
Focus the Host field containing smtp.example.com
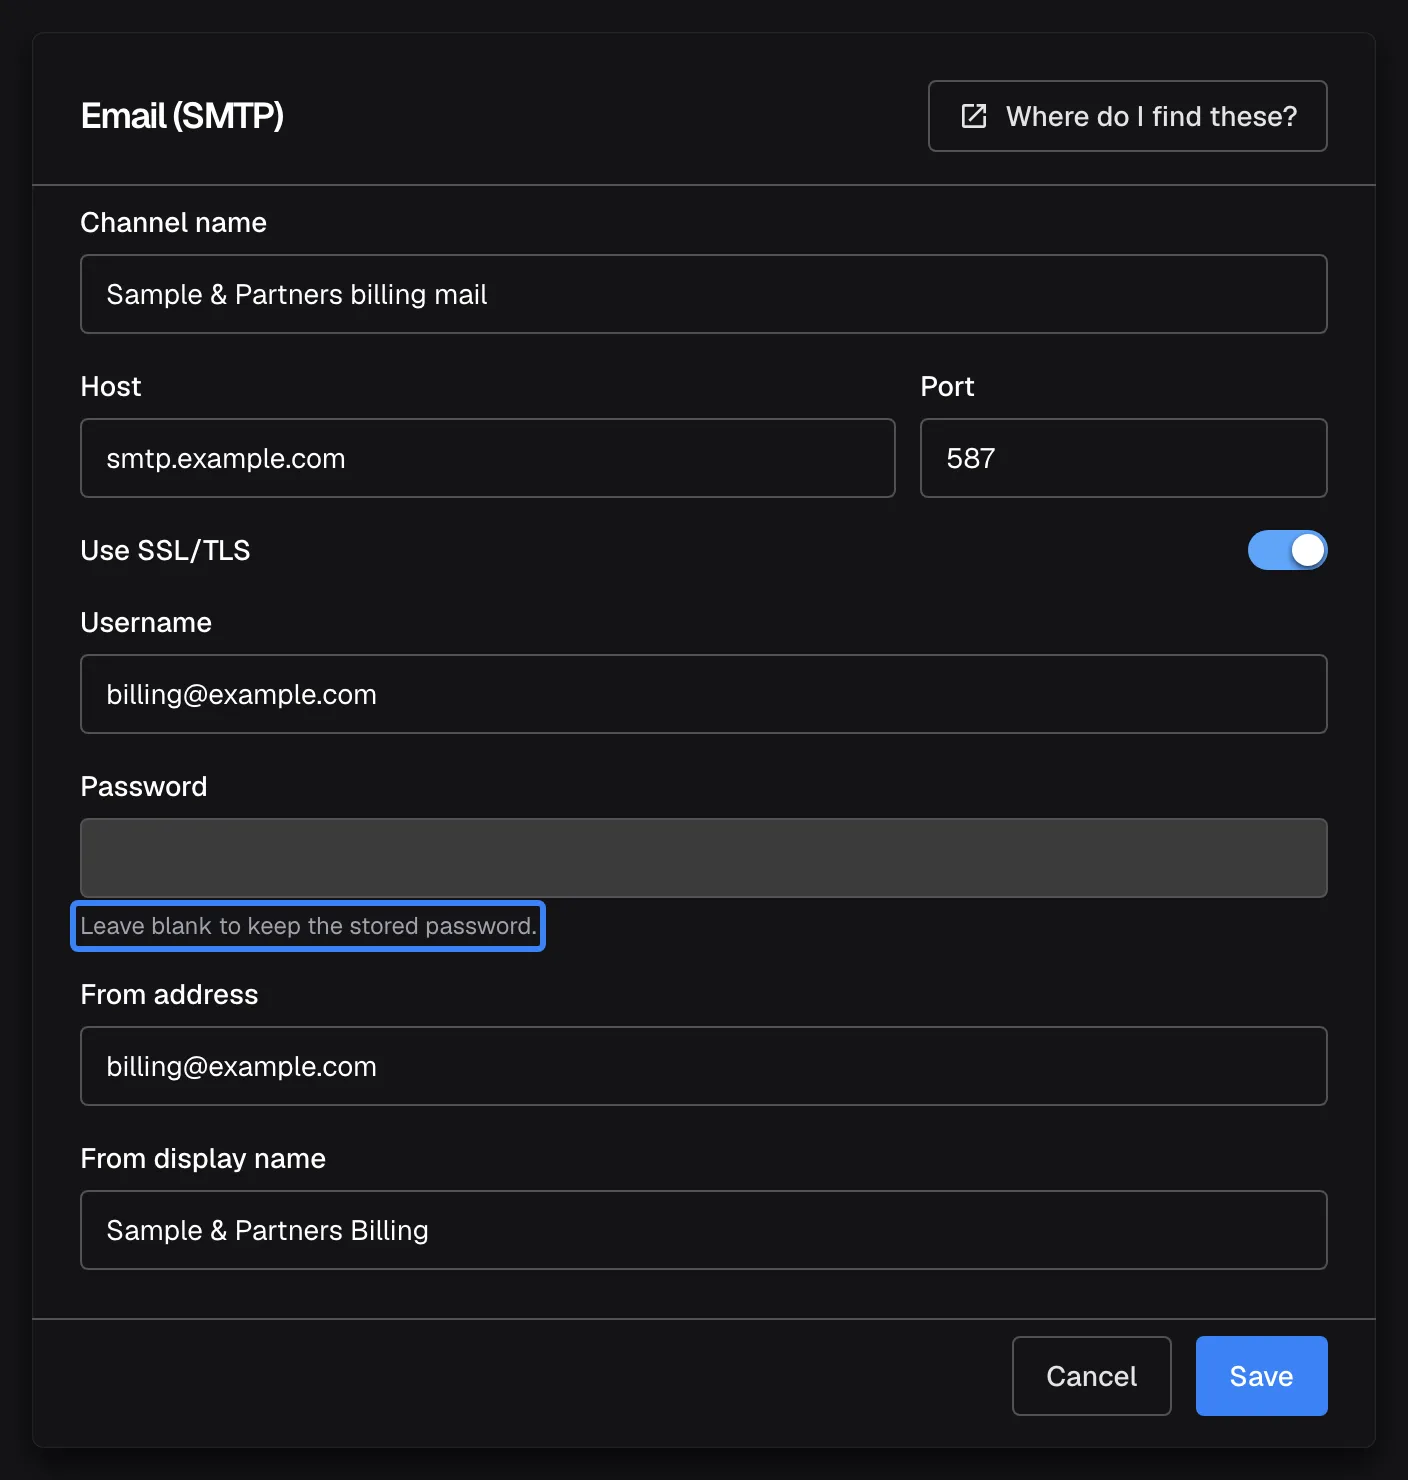(x=487, y=458)
